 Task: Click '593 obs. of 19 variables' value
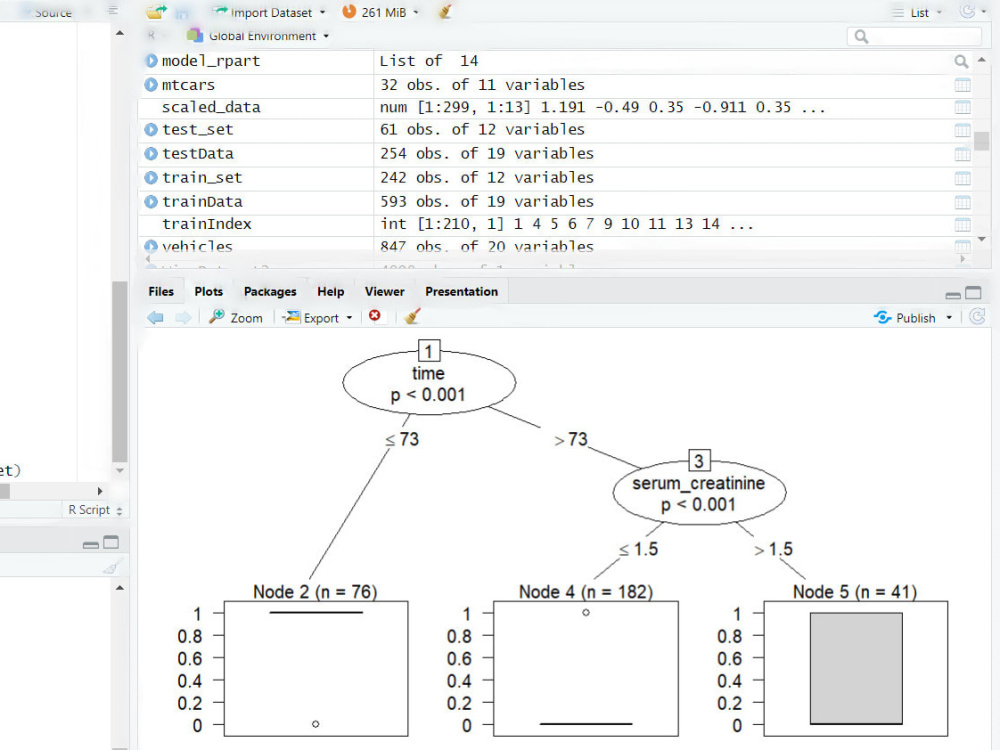[487, 202]
